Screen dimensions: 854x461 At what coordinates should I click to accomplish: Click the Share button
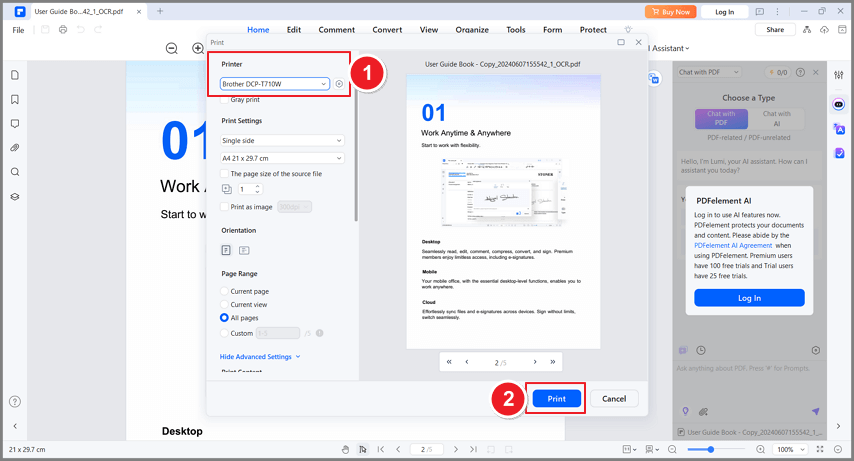(x=775, y=30)
